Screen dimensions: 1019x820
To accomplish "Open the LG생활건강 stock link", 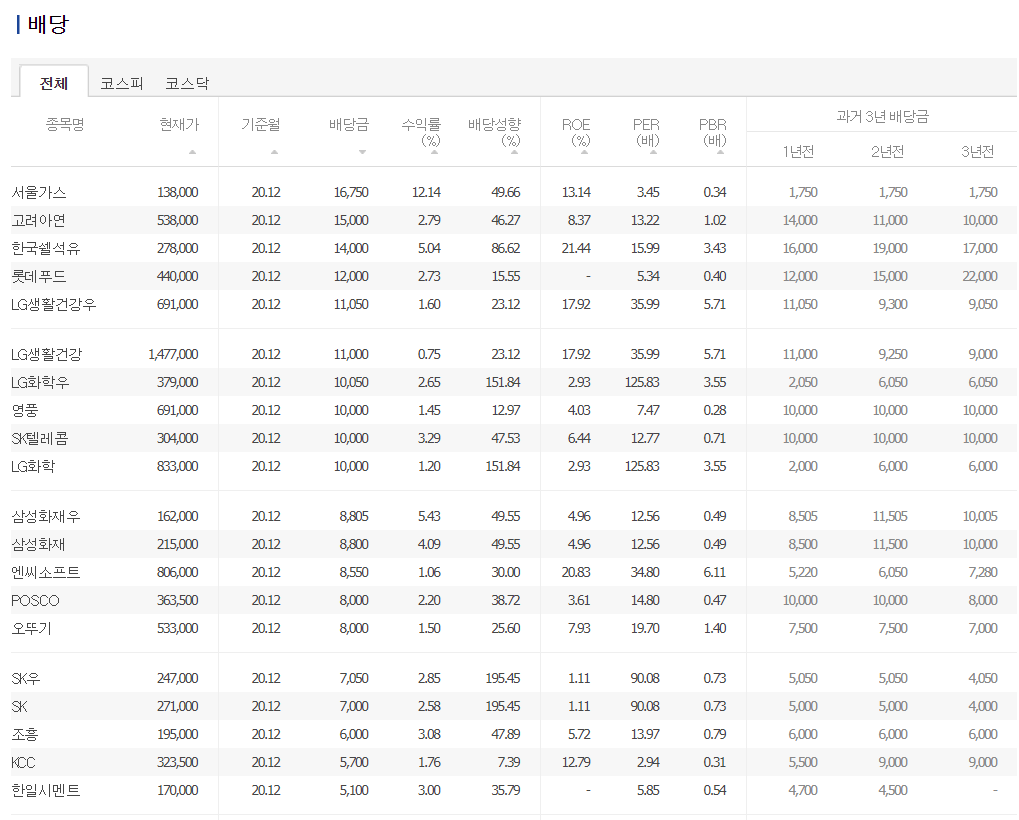I will 47,354.
